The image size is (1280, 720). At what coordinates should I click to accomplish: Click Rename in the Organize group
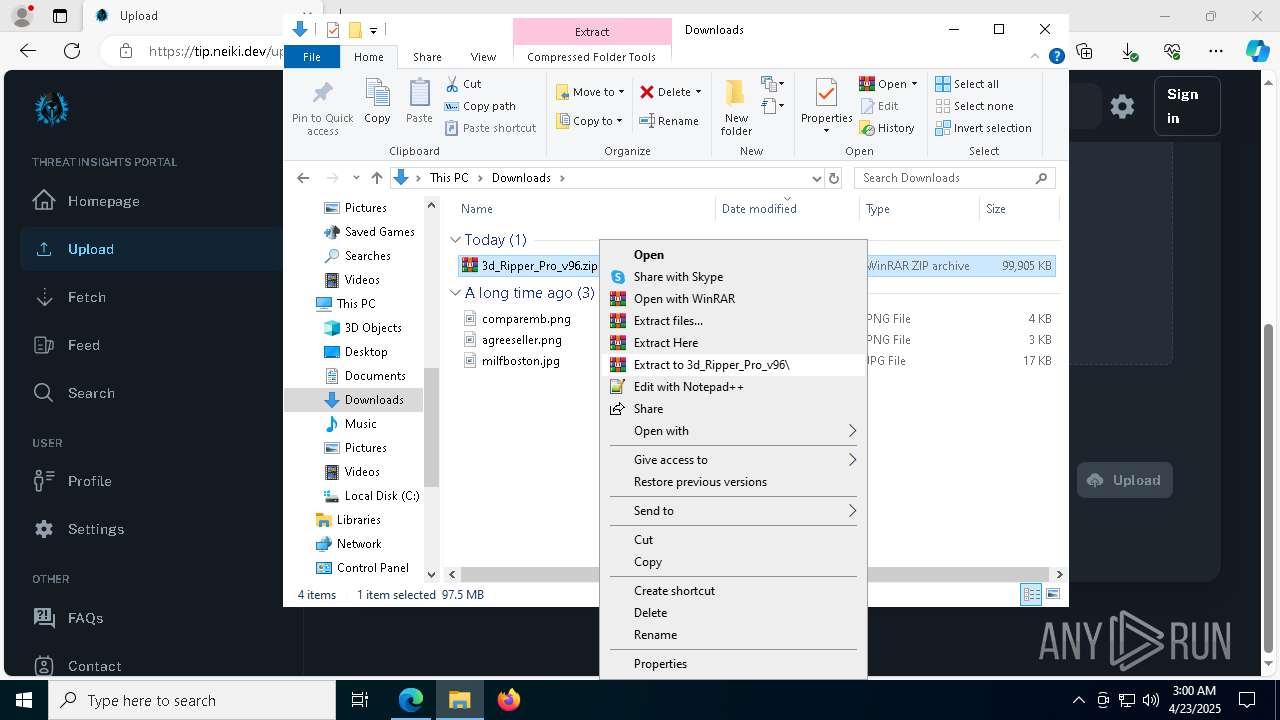click(x=669, y=121)
